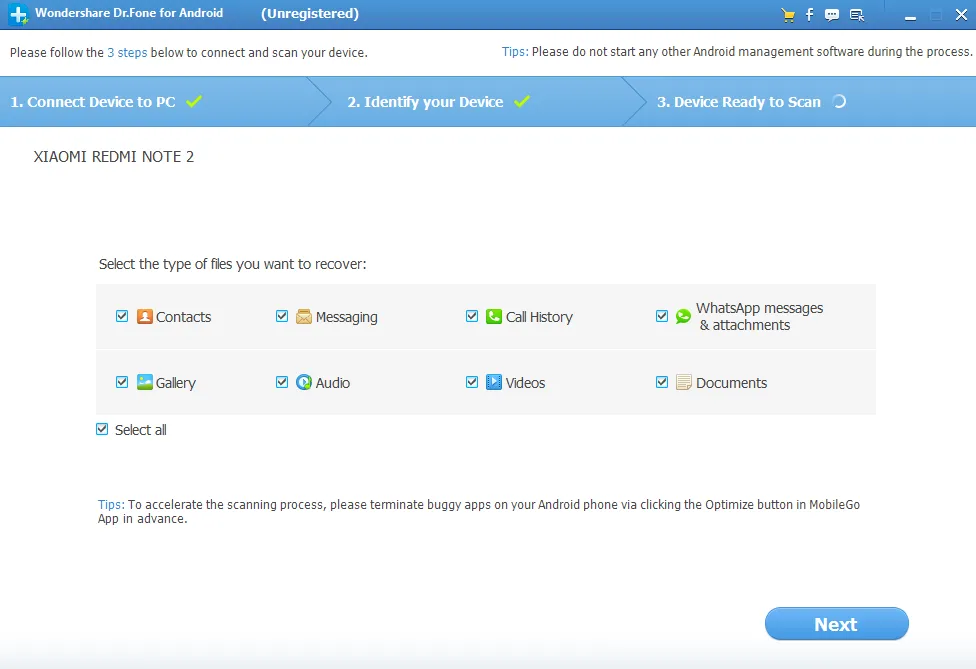This screenshot has width=976, height=669.
Task: Click the Videos film icon
Action: click(x=494, y=382)
